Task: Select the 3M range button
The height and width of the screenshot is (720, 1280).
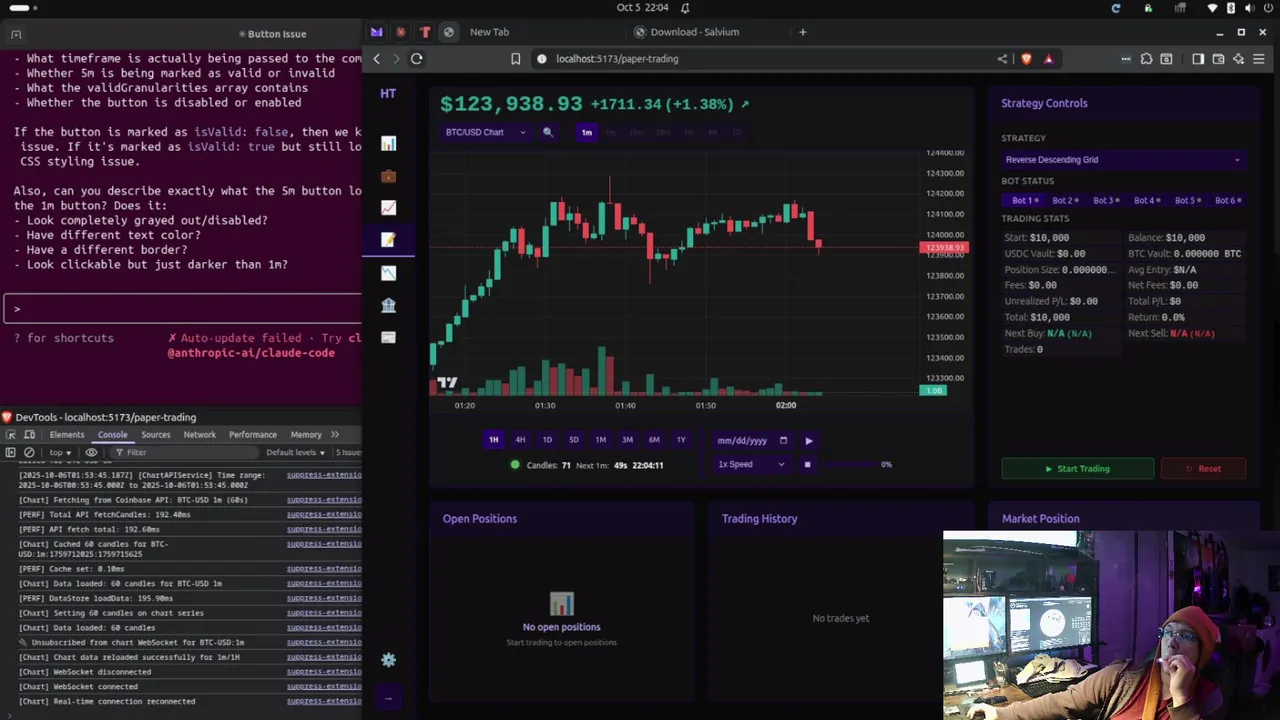Action: (x=627, y=440)
